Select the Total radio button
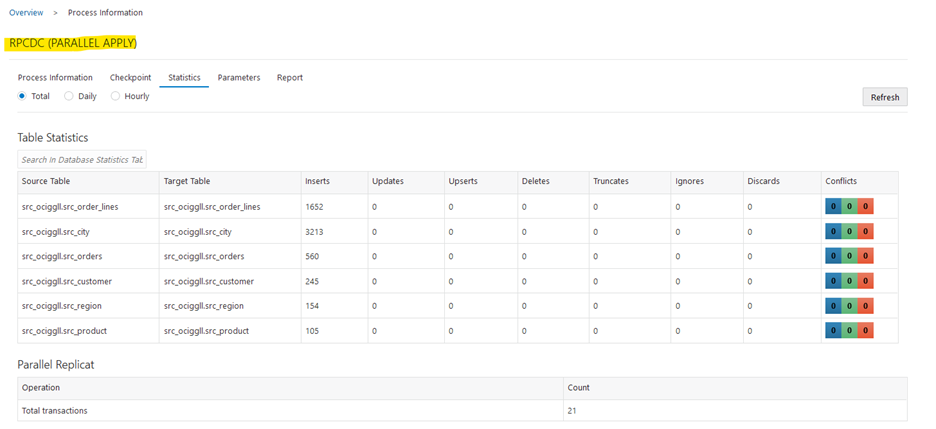 [22, 96]
